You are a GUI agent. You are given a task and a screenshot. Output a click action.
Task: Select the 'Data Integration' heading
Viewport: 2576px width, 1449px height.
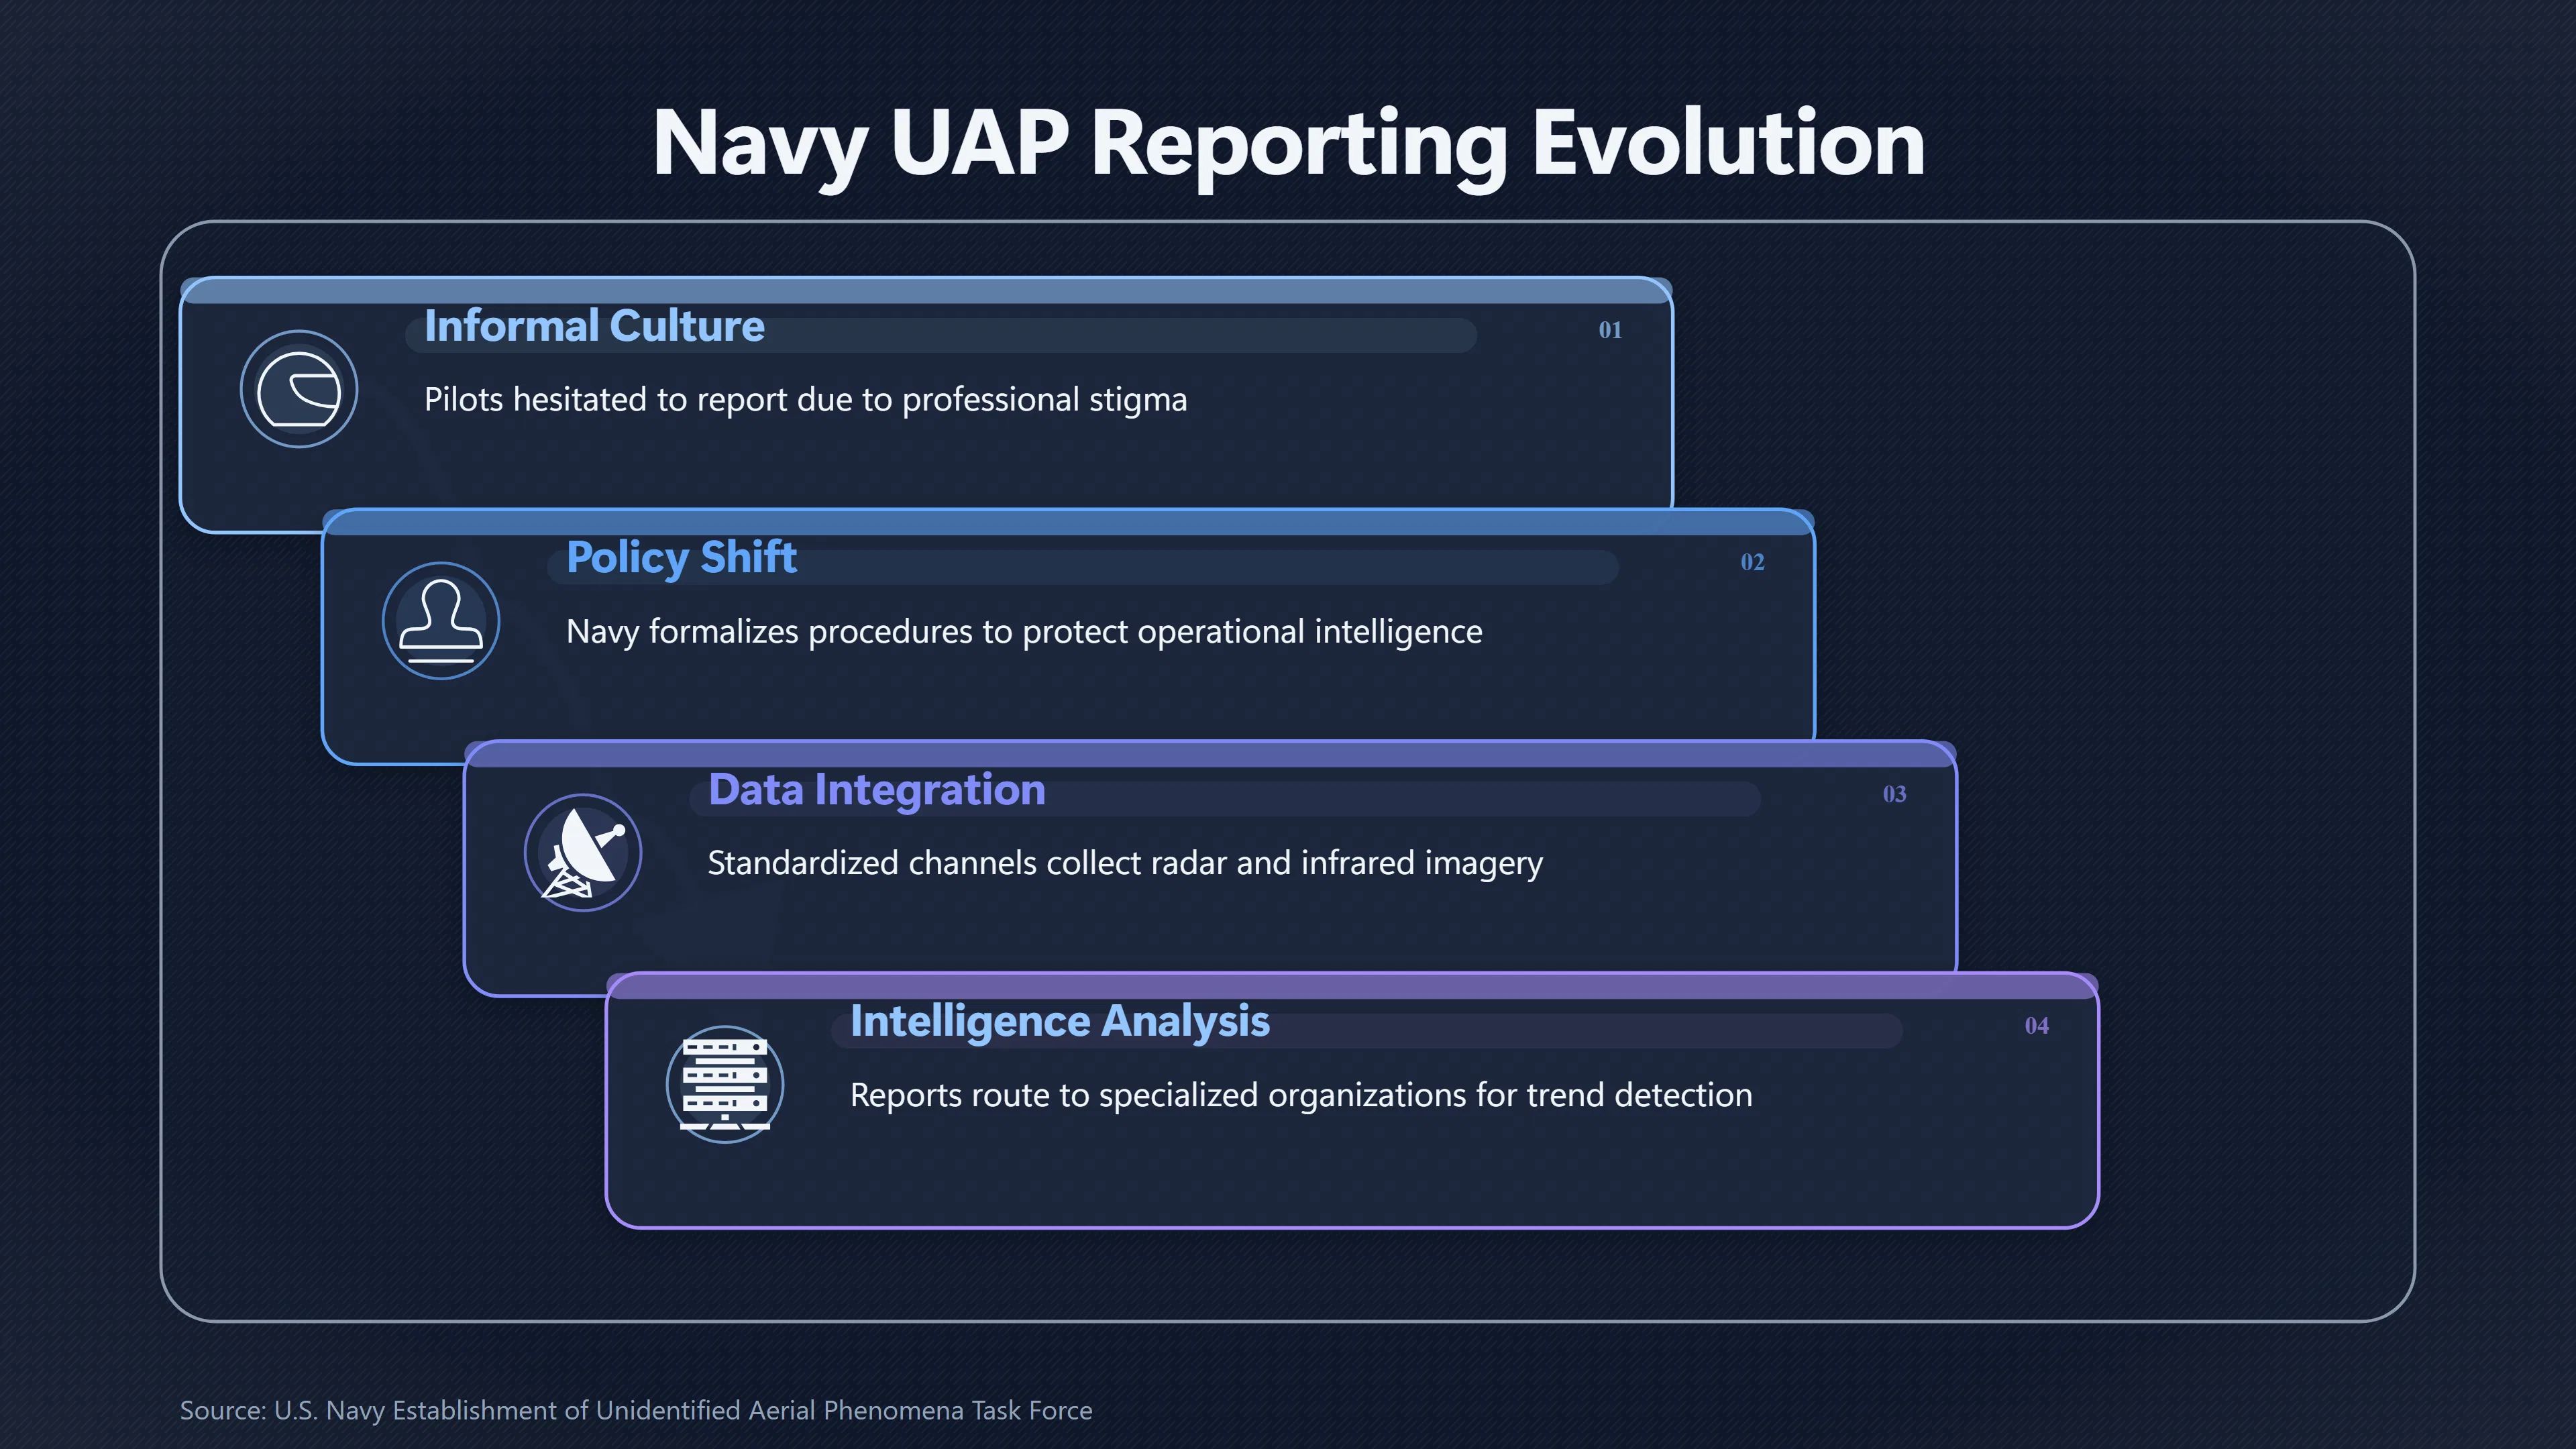point(877,790)
